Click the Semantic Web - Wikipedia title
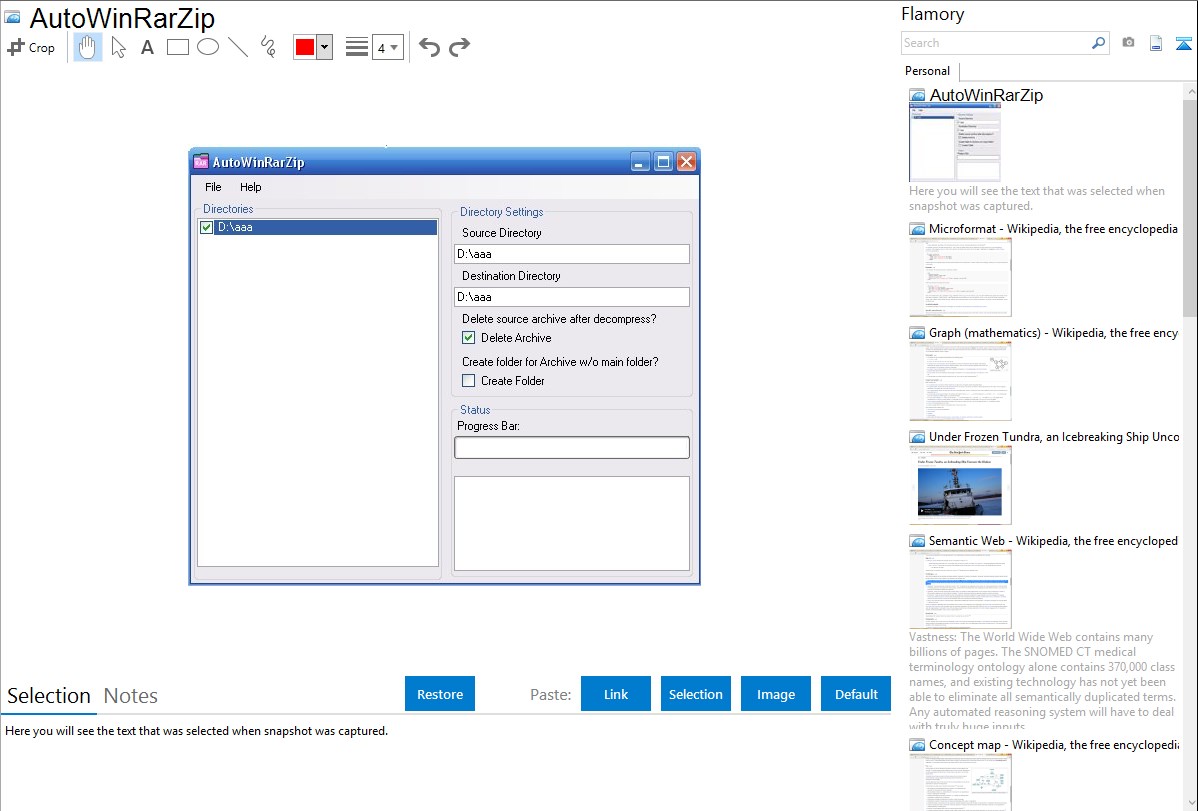The height and width of the screenshot is (811, 1198). [x=1053, y=540]
